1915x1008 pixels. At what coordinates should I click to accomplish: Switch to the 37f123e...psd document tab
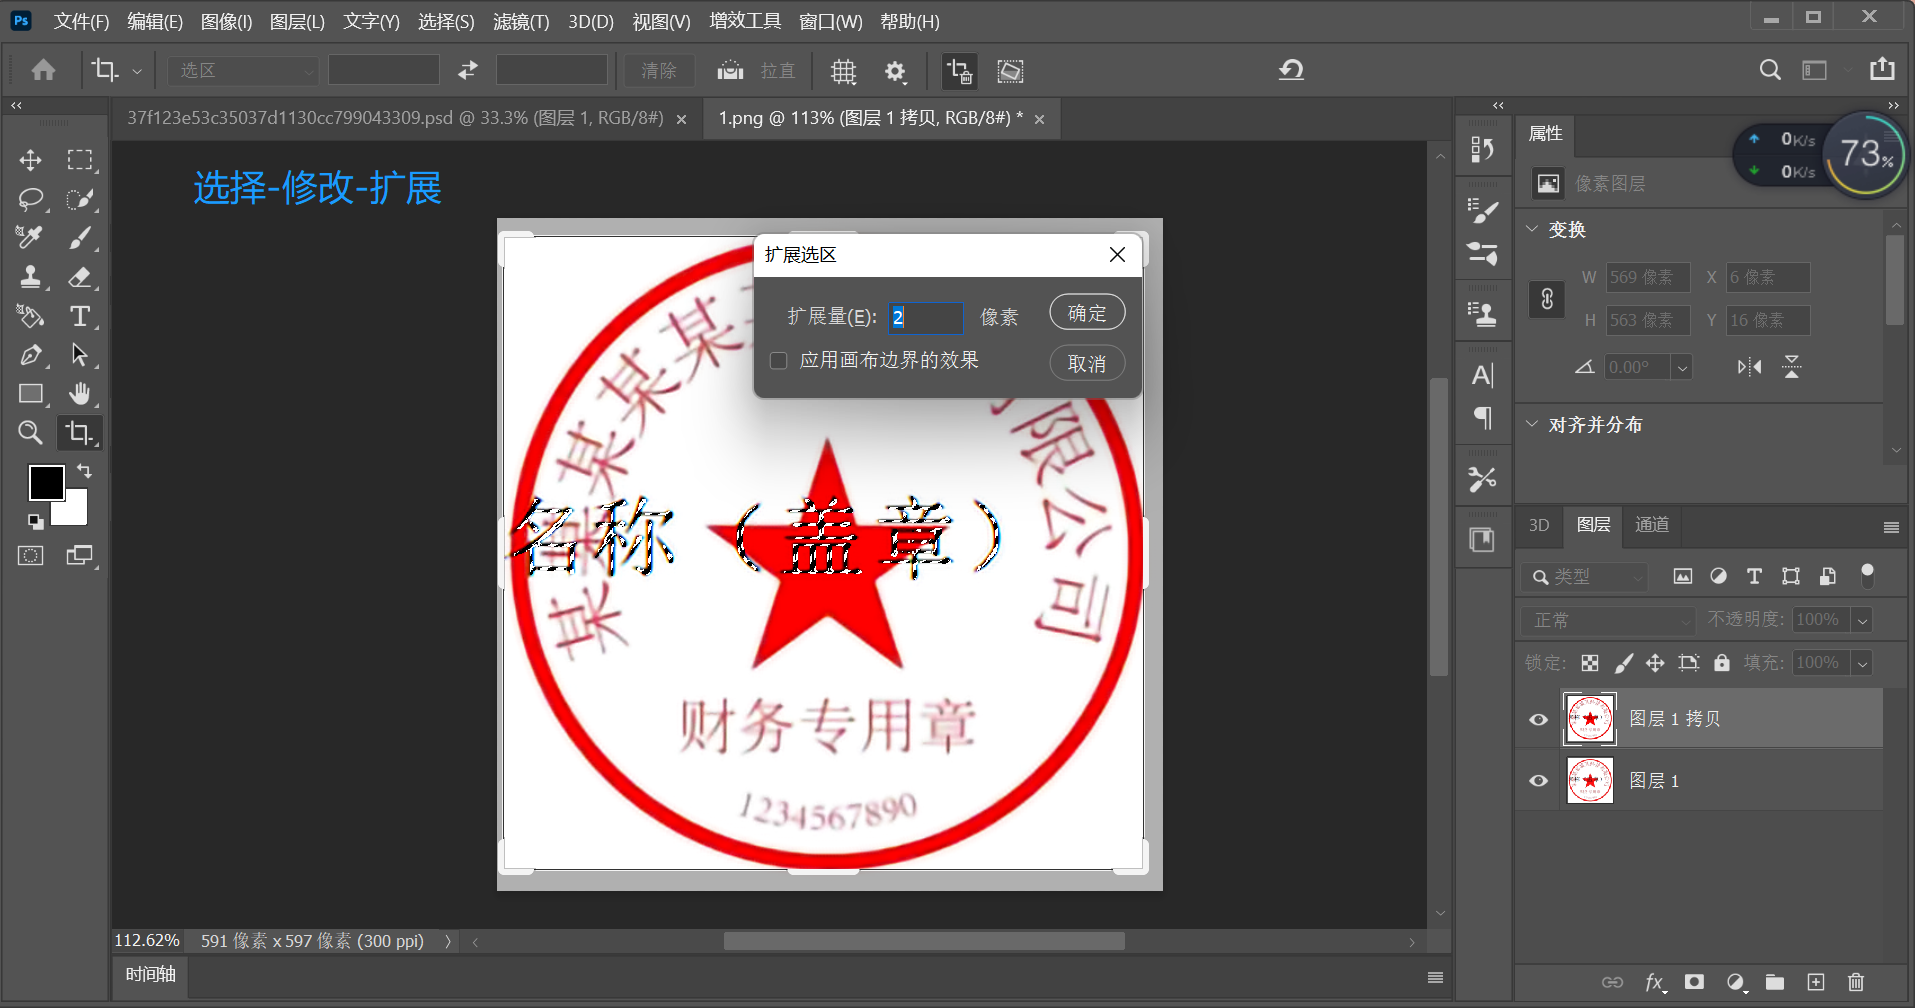[x=395, y=118]
